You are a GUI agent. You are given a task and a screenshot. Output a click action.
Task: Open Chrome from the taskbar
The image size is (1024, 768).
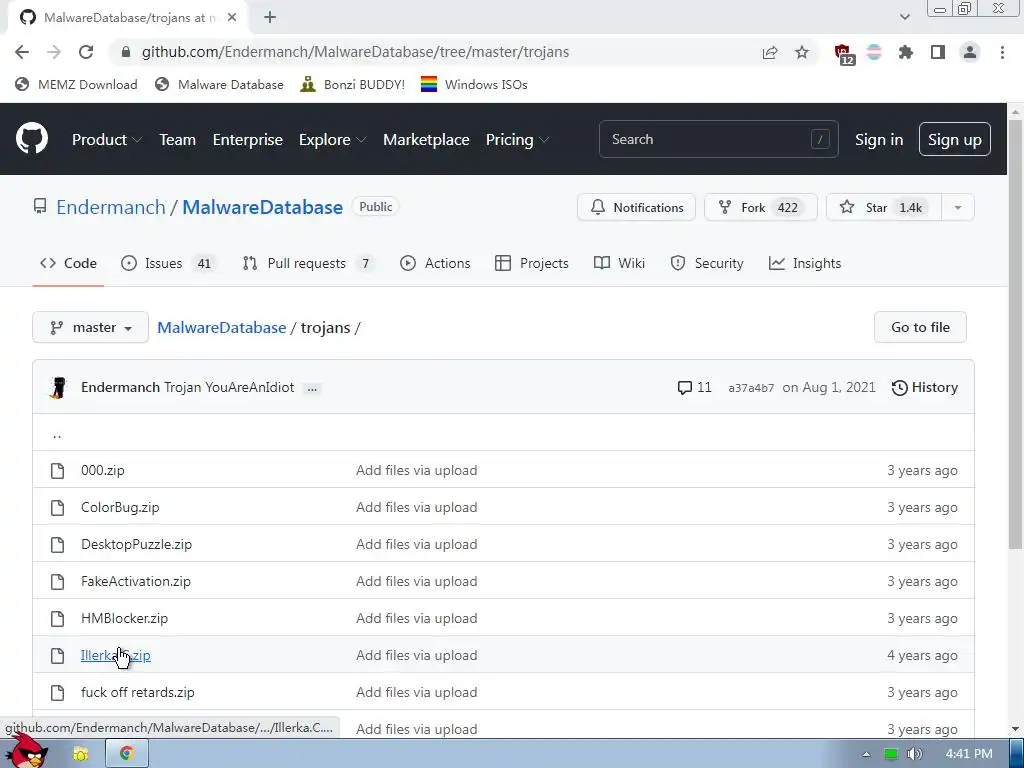127,754
